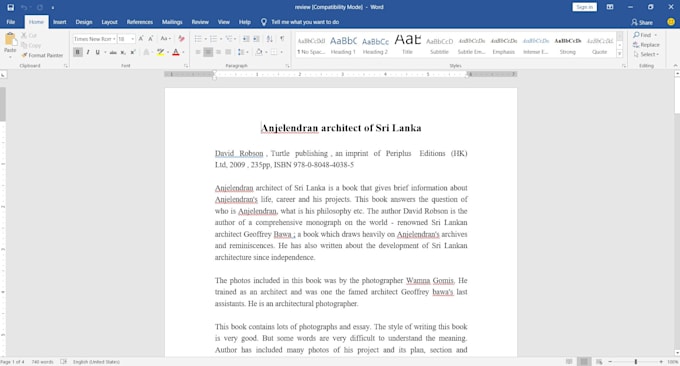The height and width of the screenshot is (366, 680).
Task: Toggle Underline formatting
Action: 98,52
